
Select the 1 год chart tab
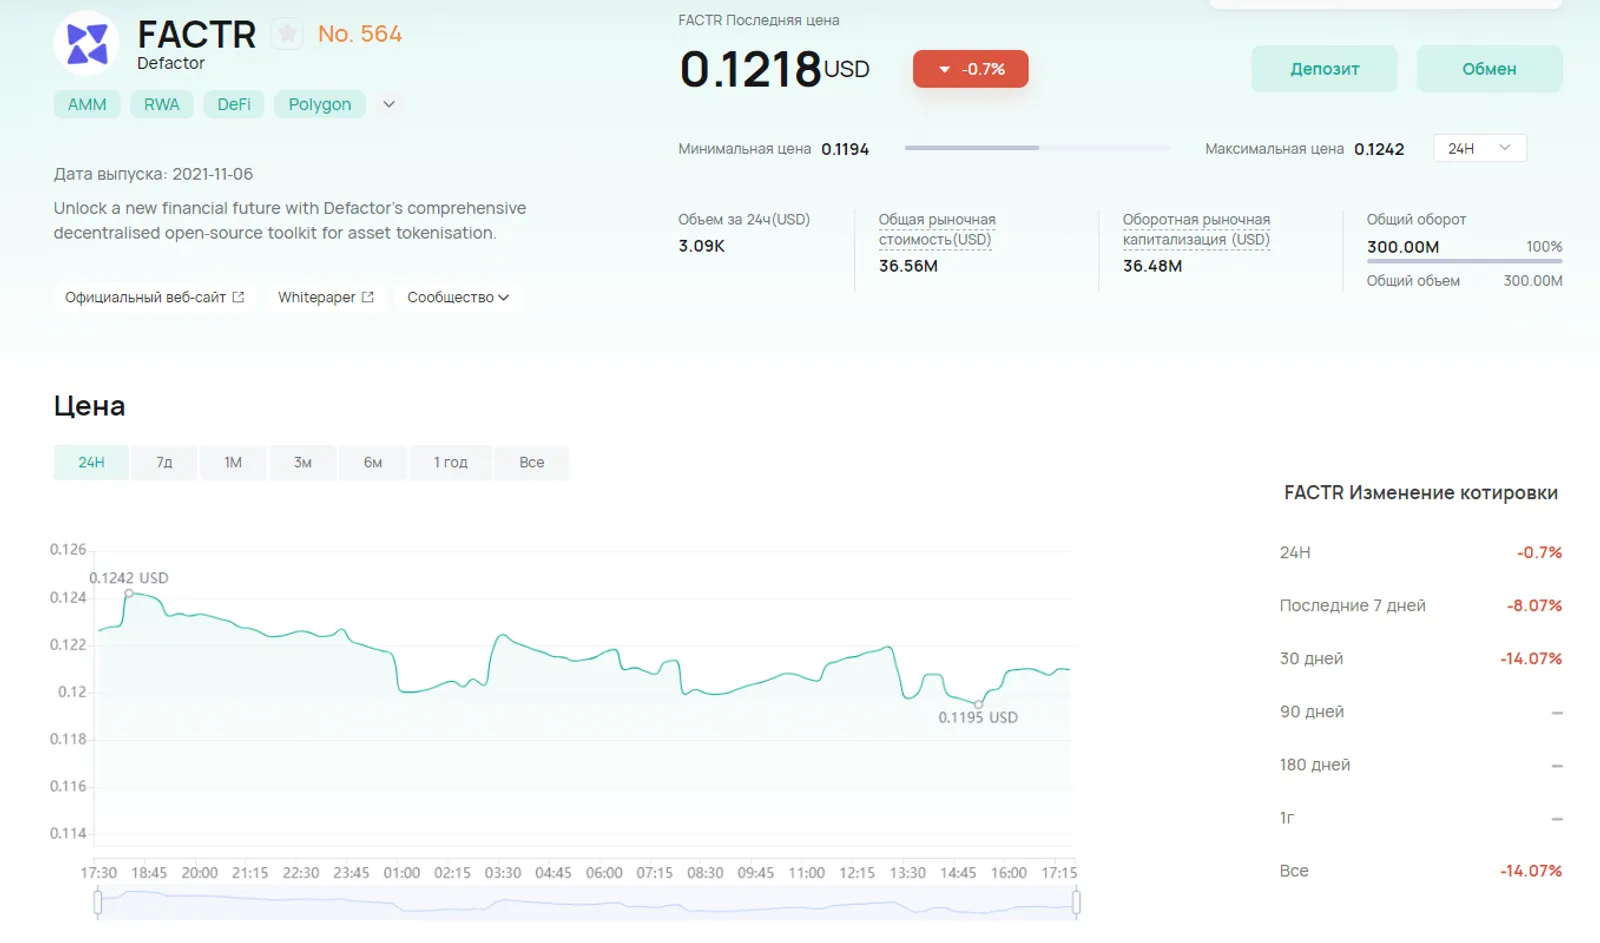click(450, 462)
